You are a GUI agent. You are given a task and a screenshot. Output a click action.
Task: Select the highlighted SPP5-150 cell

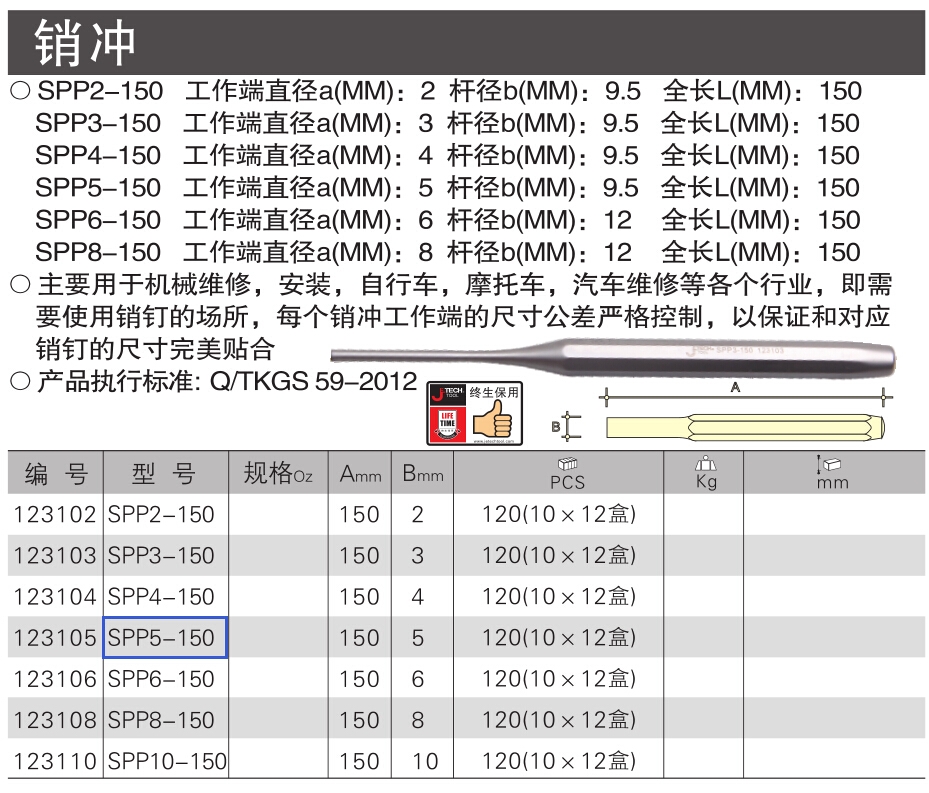(165, 638)
